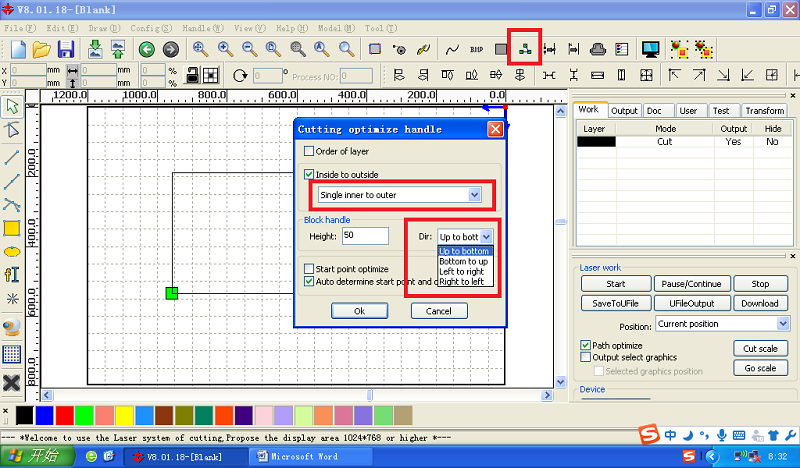Pick the red color swatch
800x468 pixels.
tap(64, 415)
